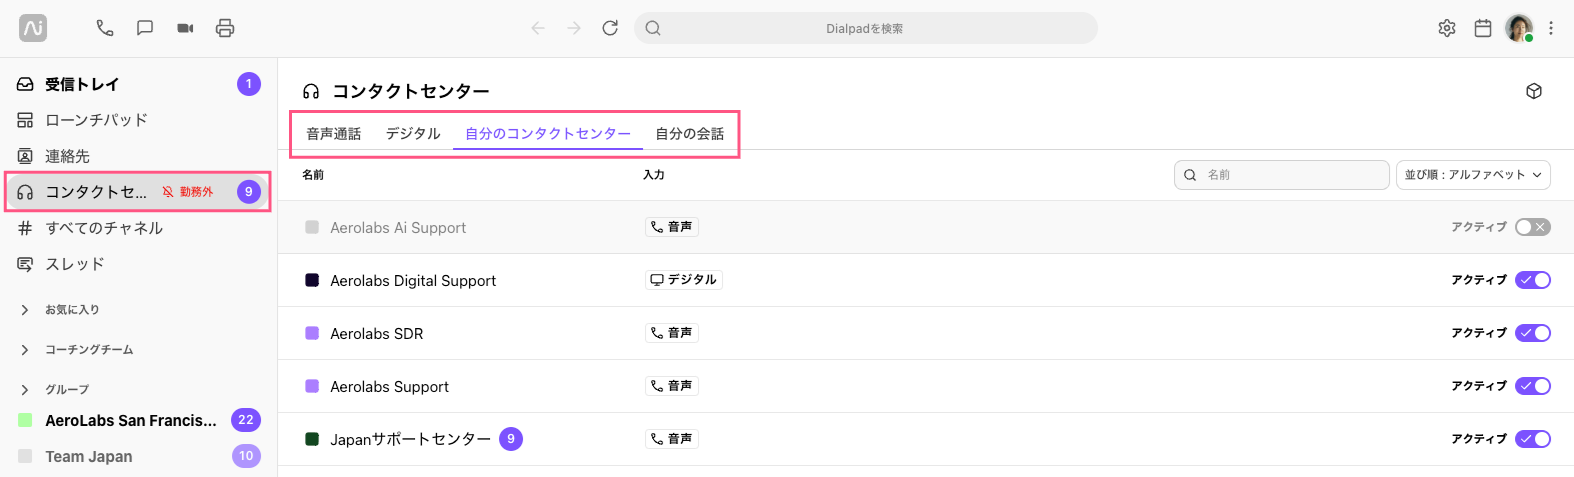Open ローンチパッド in the sidebar
This screenshot has height=477, width=1574.
coord(138,120)
